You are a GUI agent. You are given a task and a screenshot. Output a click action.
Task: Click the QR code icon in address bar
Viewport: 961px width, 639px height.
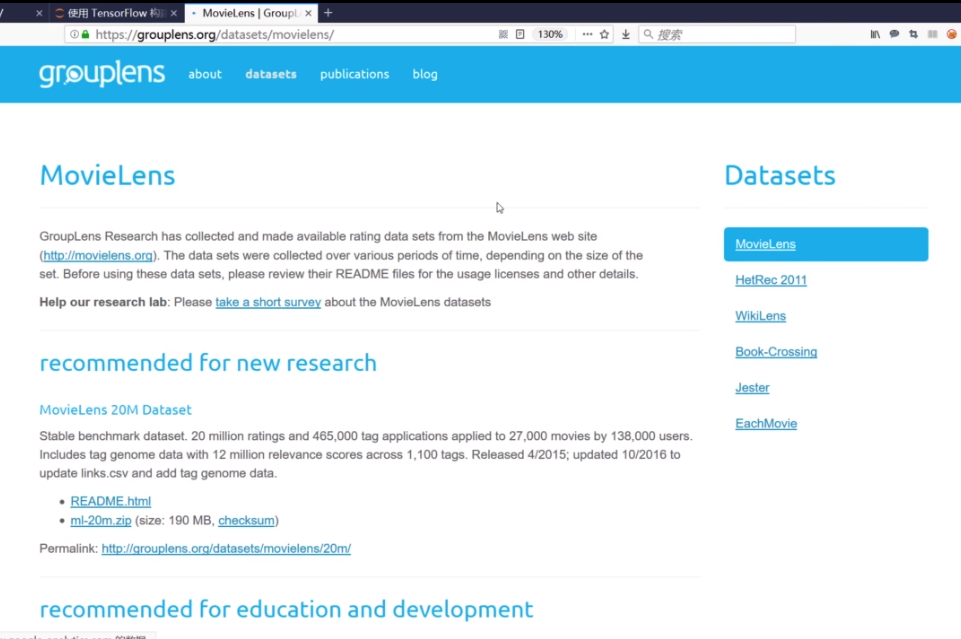(503, 34)
